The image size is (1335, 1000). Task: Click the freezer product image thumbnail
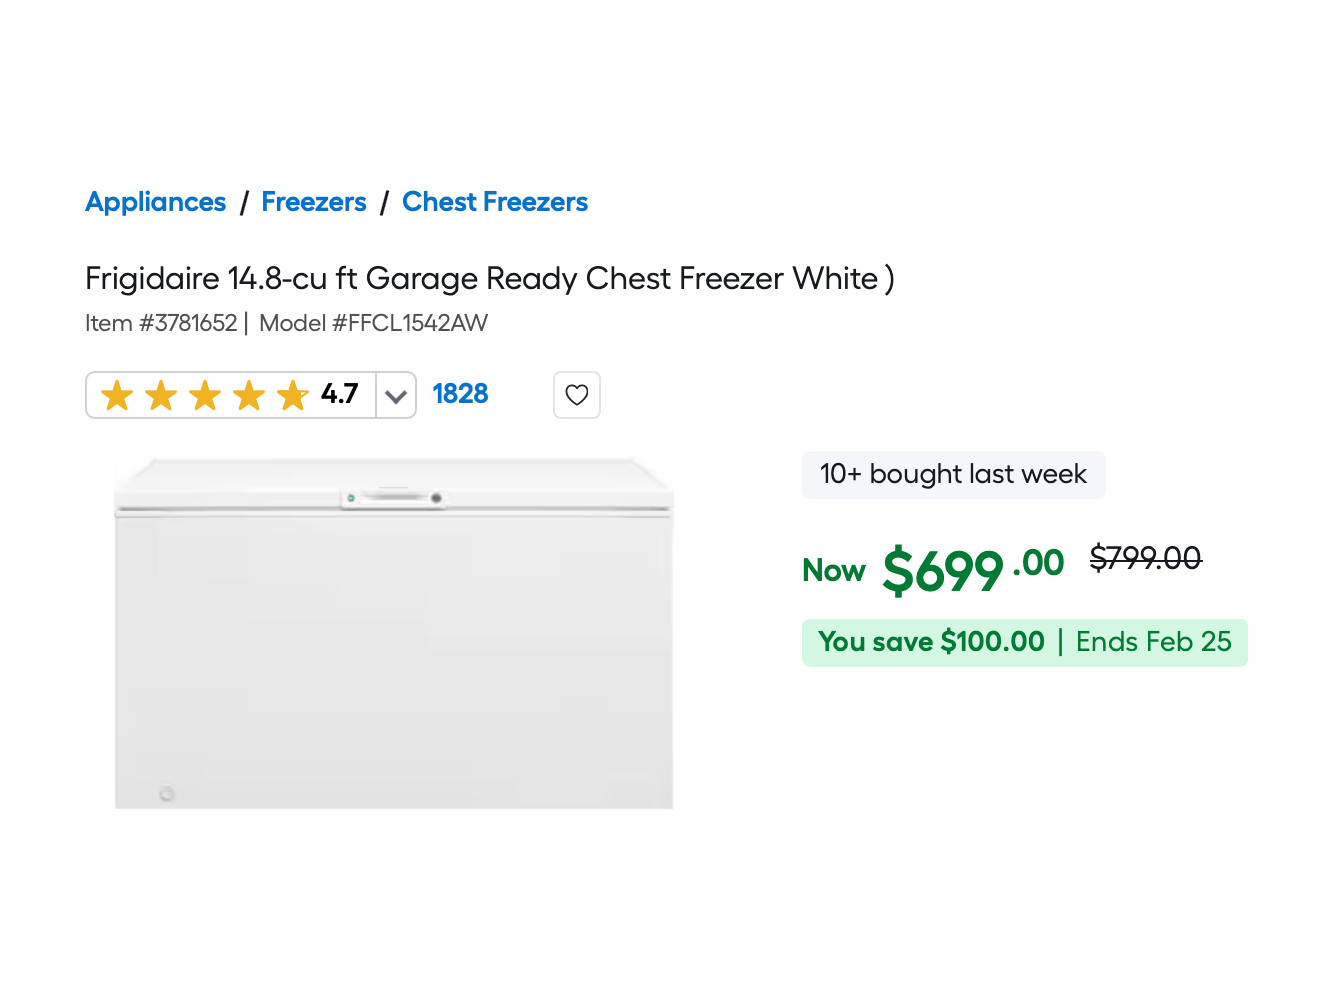(x=394, y=630)
